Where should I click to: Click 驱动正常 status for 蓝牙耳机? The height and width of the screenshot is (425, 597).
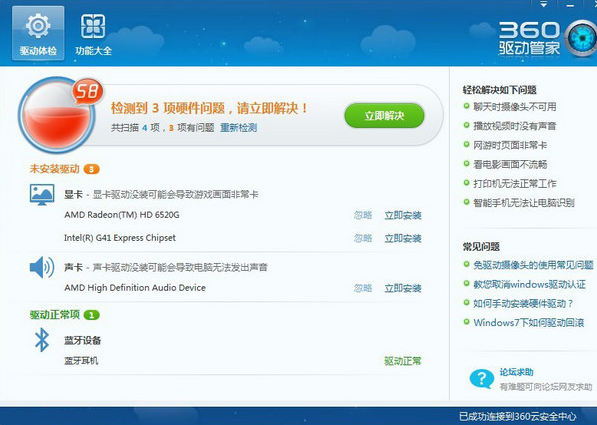403,361
